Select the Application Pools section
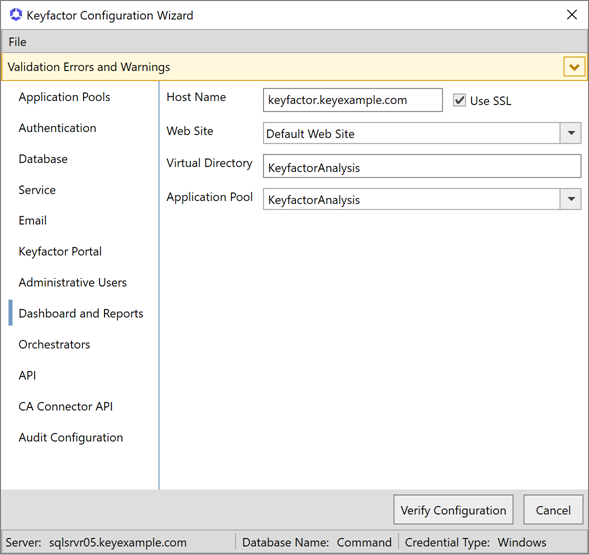The width and height of the screenshot is (589, 555). pyautogui.click(x=64, y=97)
